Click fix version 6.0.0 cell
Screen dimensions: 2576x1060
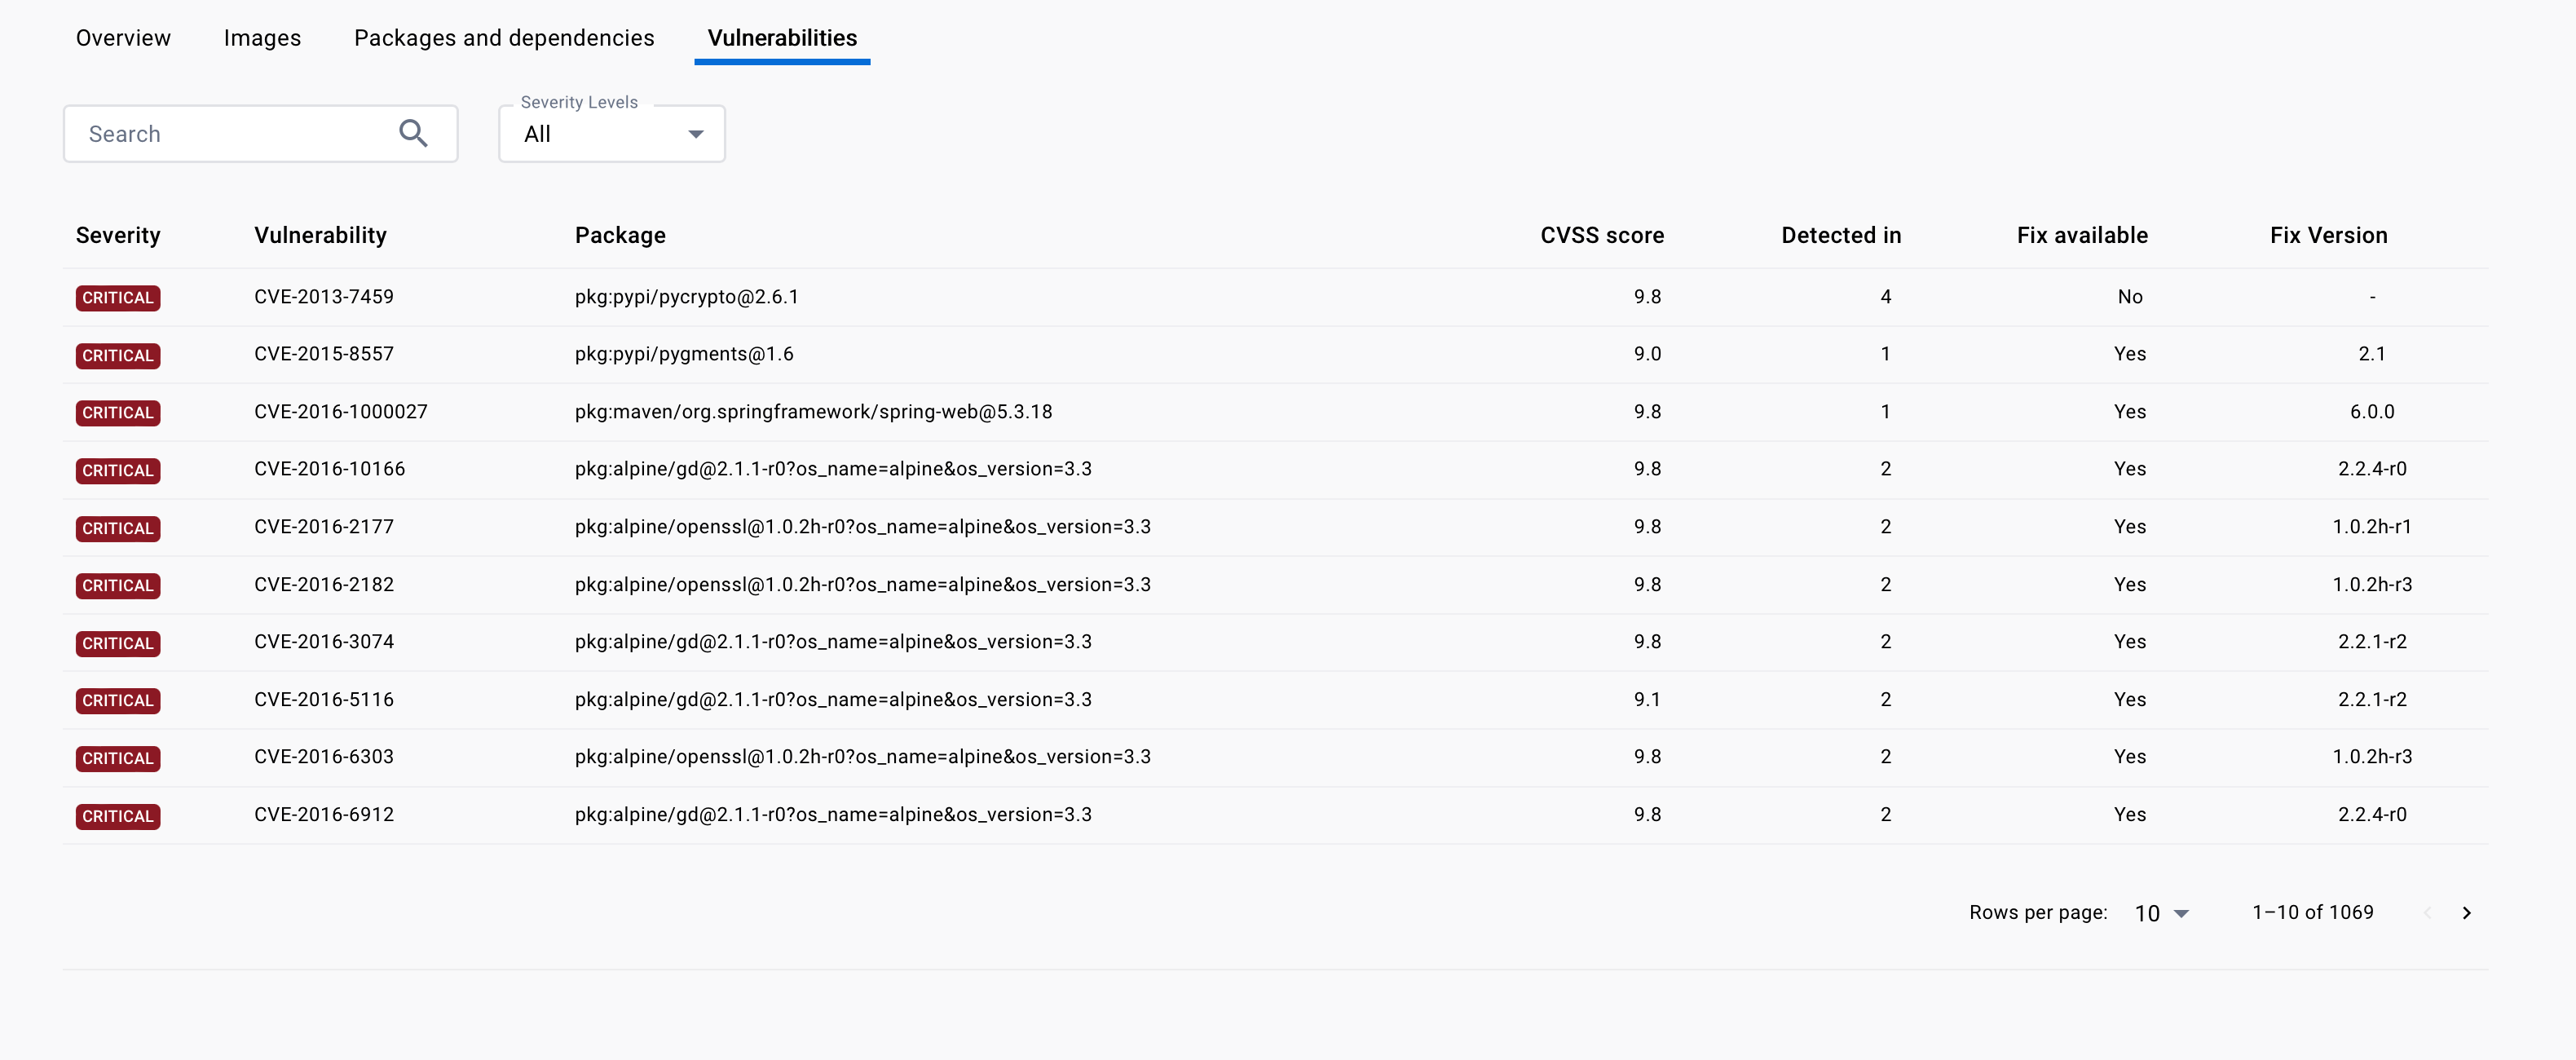(x=2372, y=412)
